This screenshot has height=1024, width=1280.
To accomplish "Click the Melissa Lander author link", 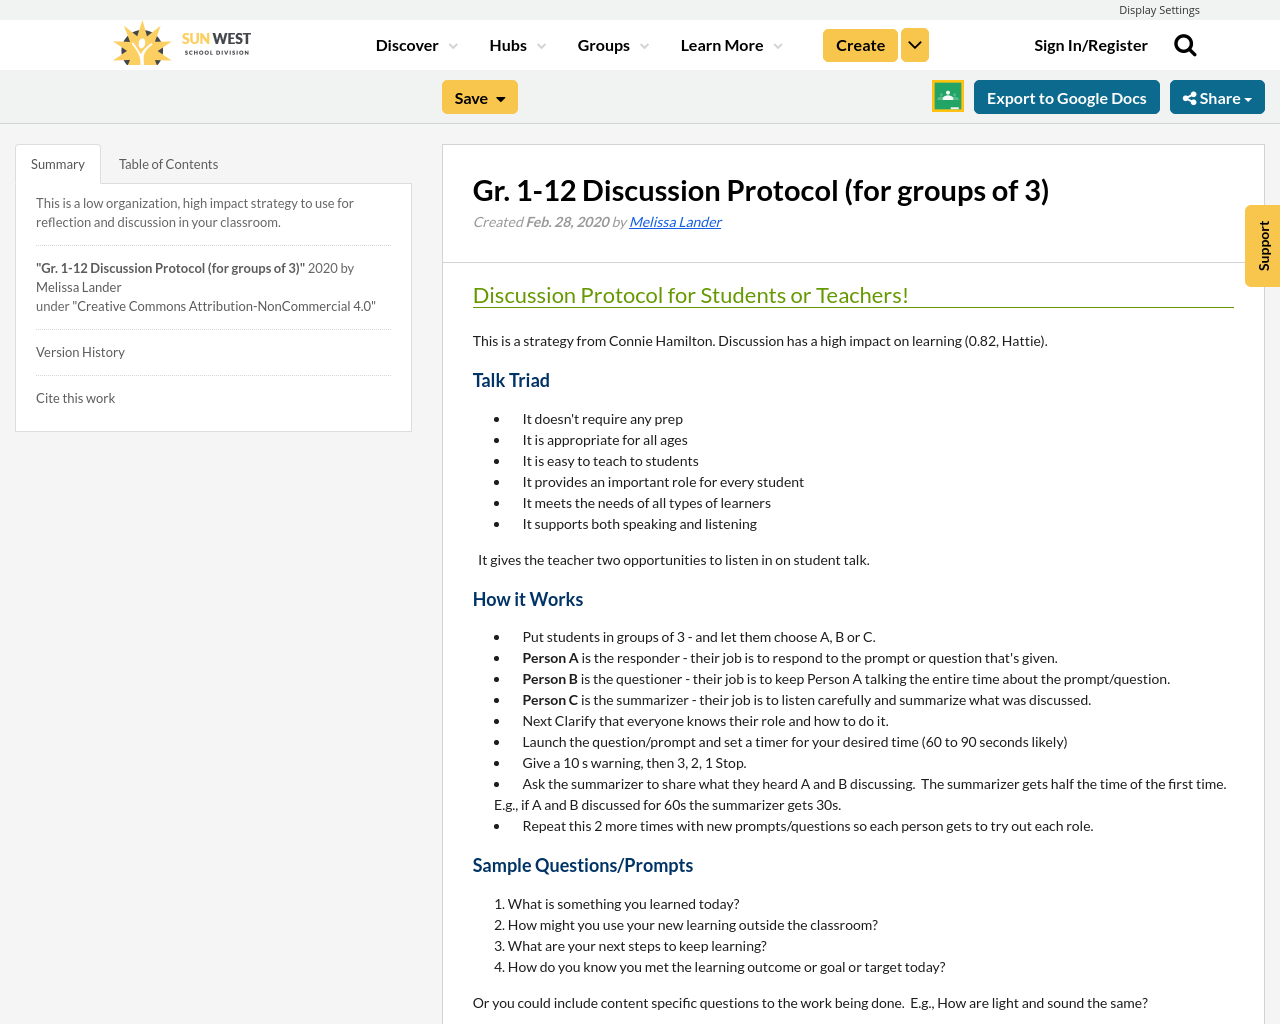I will 675,220.
